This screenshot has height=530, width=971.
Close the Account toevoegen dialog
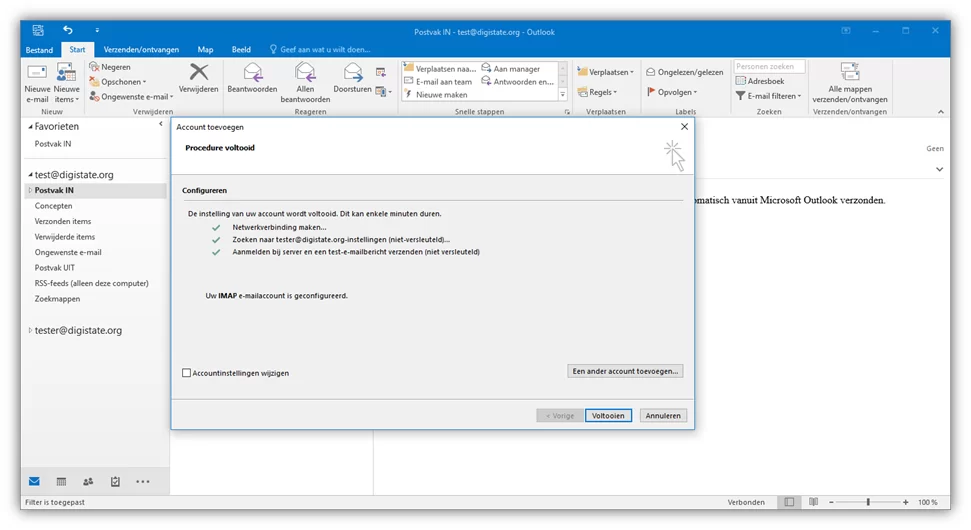pos(684,126)
